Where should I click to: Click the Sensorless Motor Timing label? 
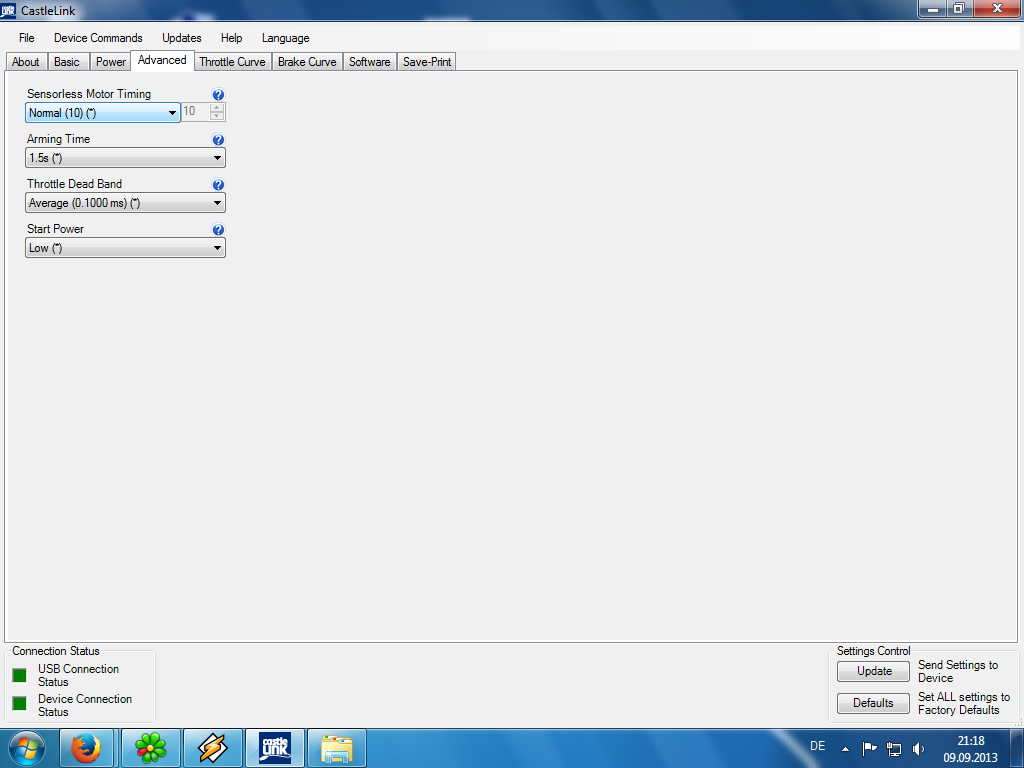point(89,94)
